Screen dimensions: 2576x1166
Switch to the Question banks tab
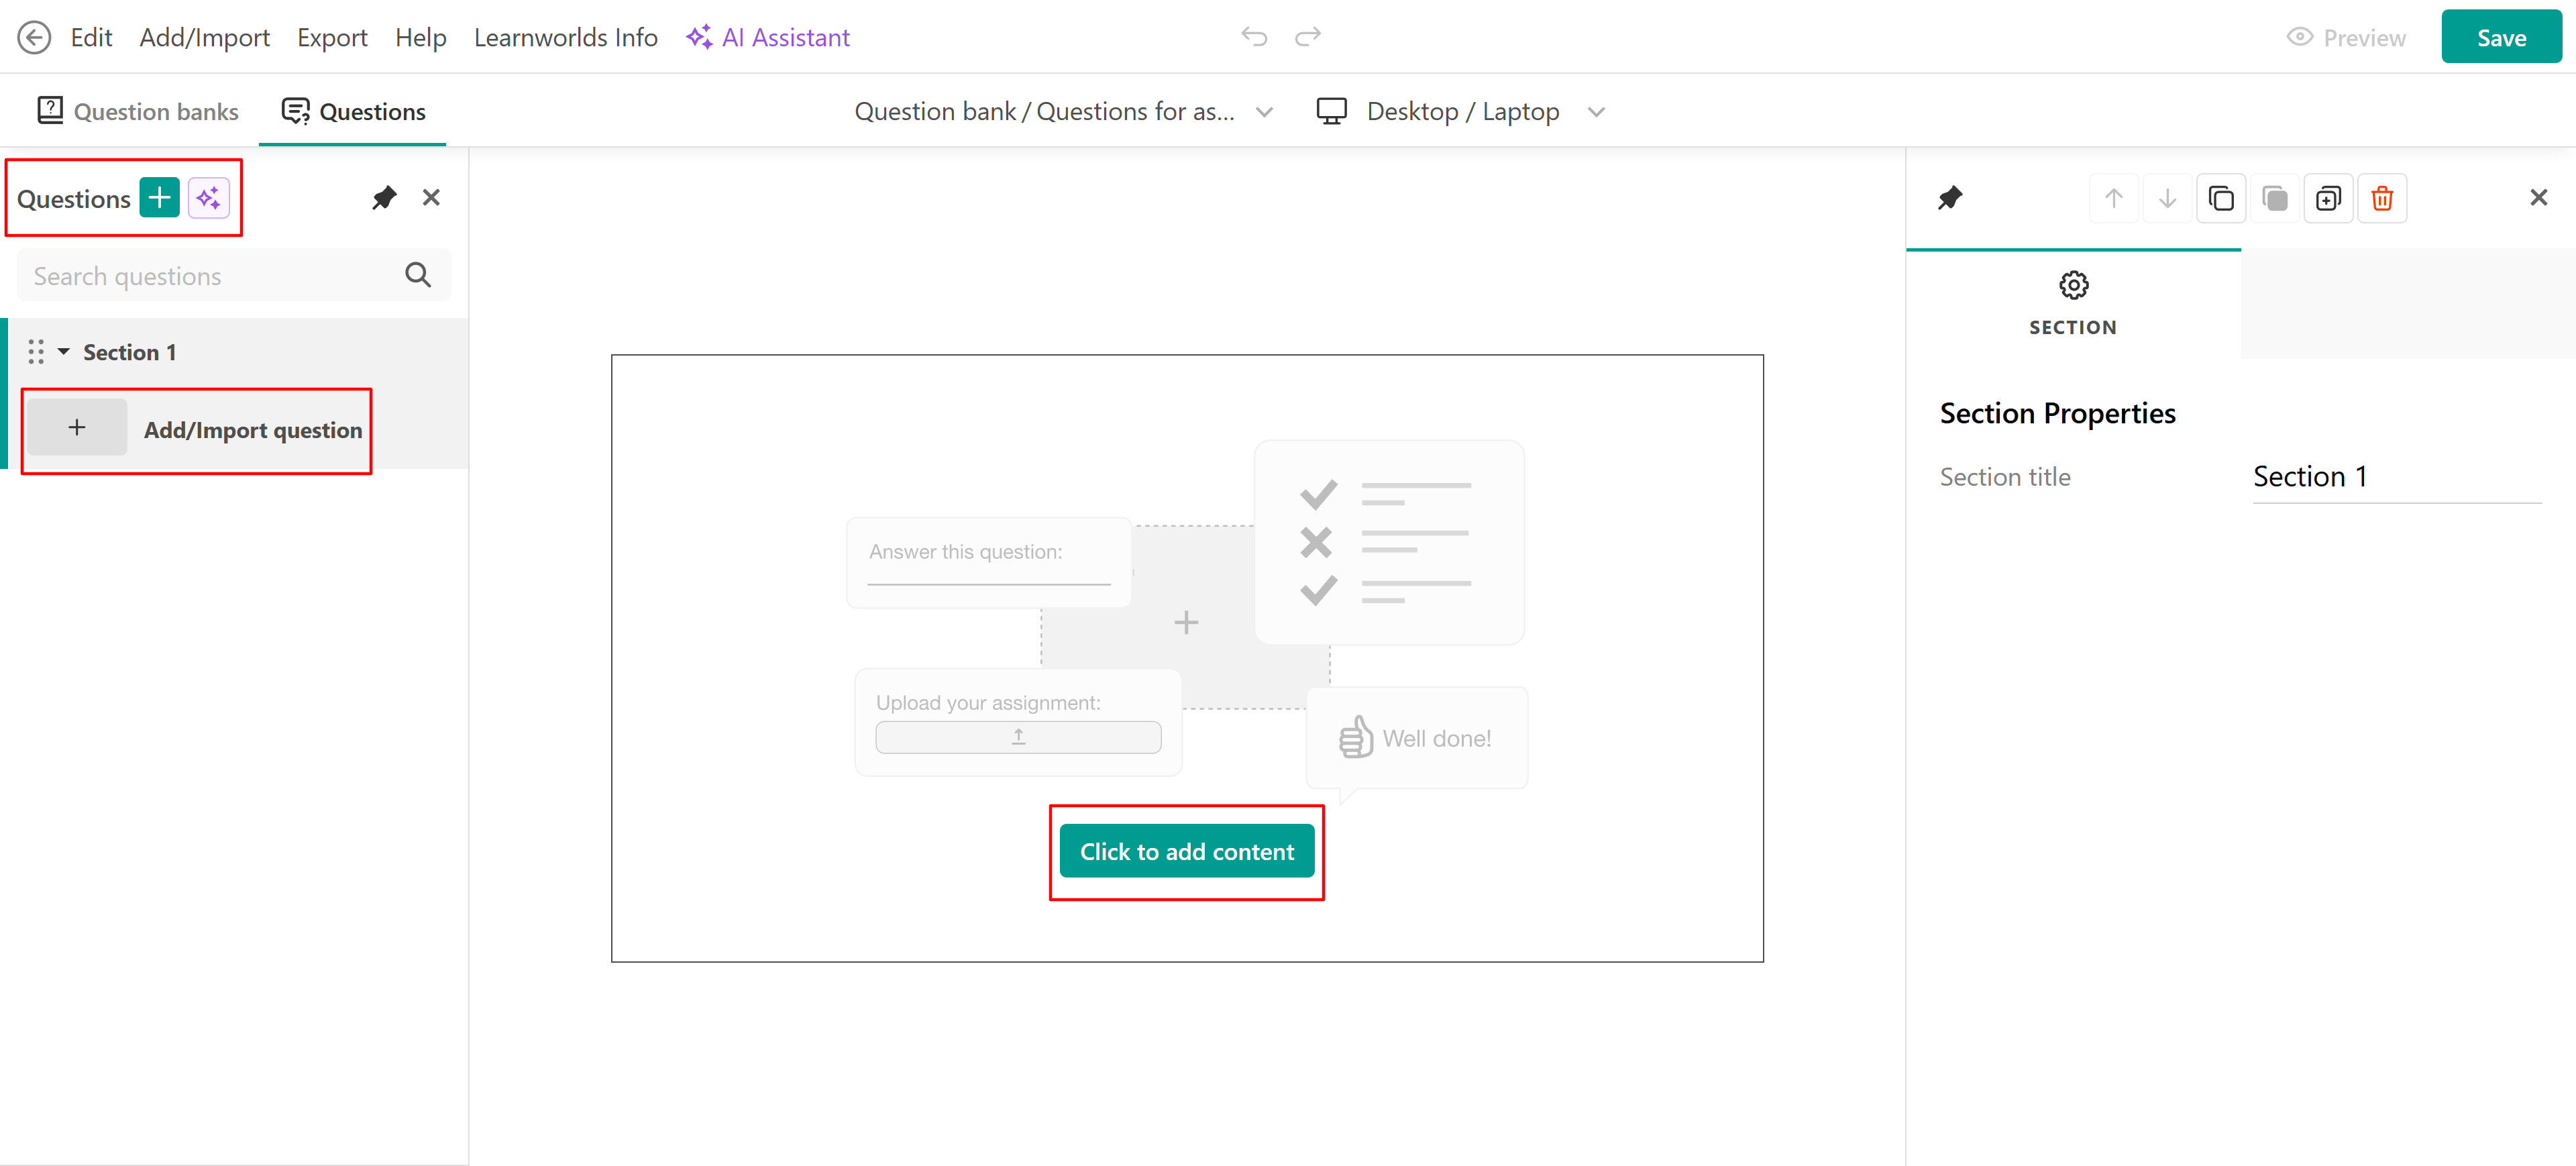click(x=138, y=112)
